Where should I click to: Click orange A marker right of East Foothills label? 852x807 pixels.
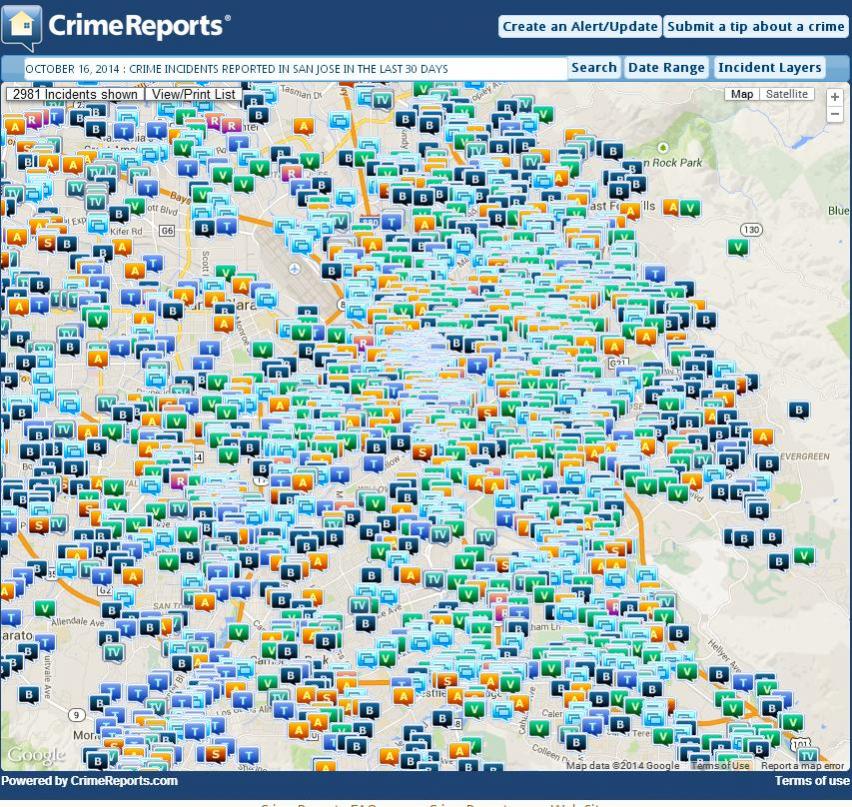pos(672,207)
